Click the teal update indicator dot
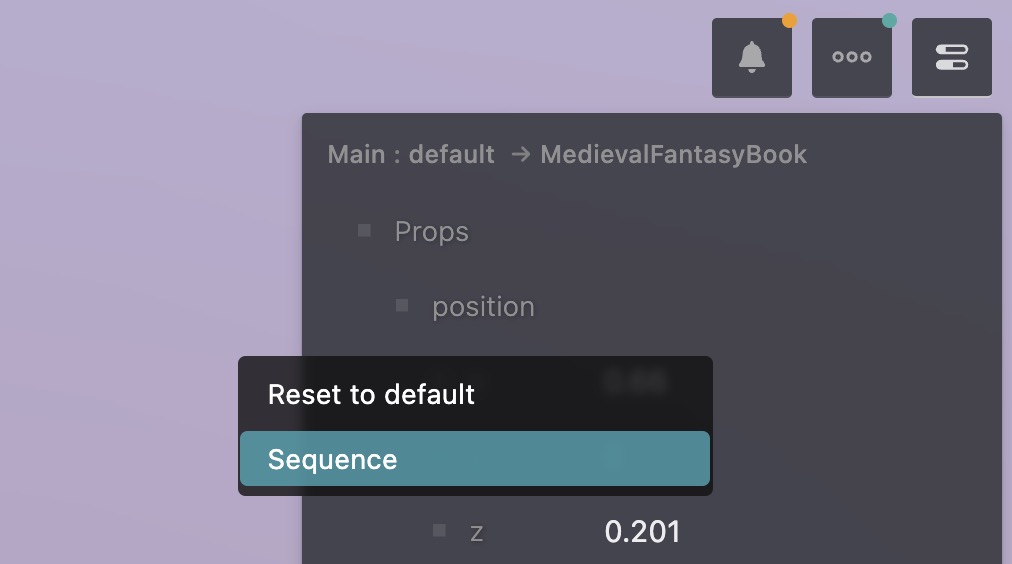This screenshot has width=1012, height=564. 889,21
